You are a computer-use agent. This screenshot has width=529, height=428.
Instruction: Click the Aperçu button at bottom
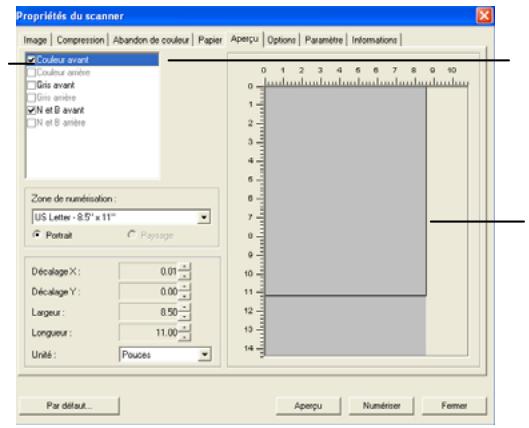tap(308, 405)
